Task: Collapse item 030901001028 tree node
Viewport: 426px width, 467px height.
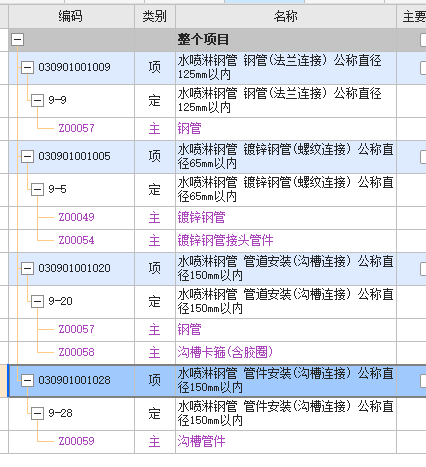Action: [27, 380]
